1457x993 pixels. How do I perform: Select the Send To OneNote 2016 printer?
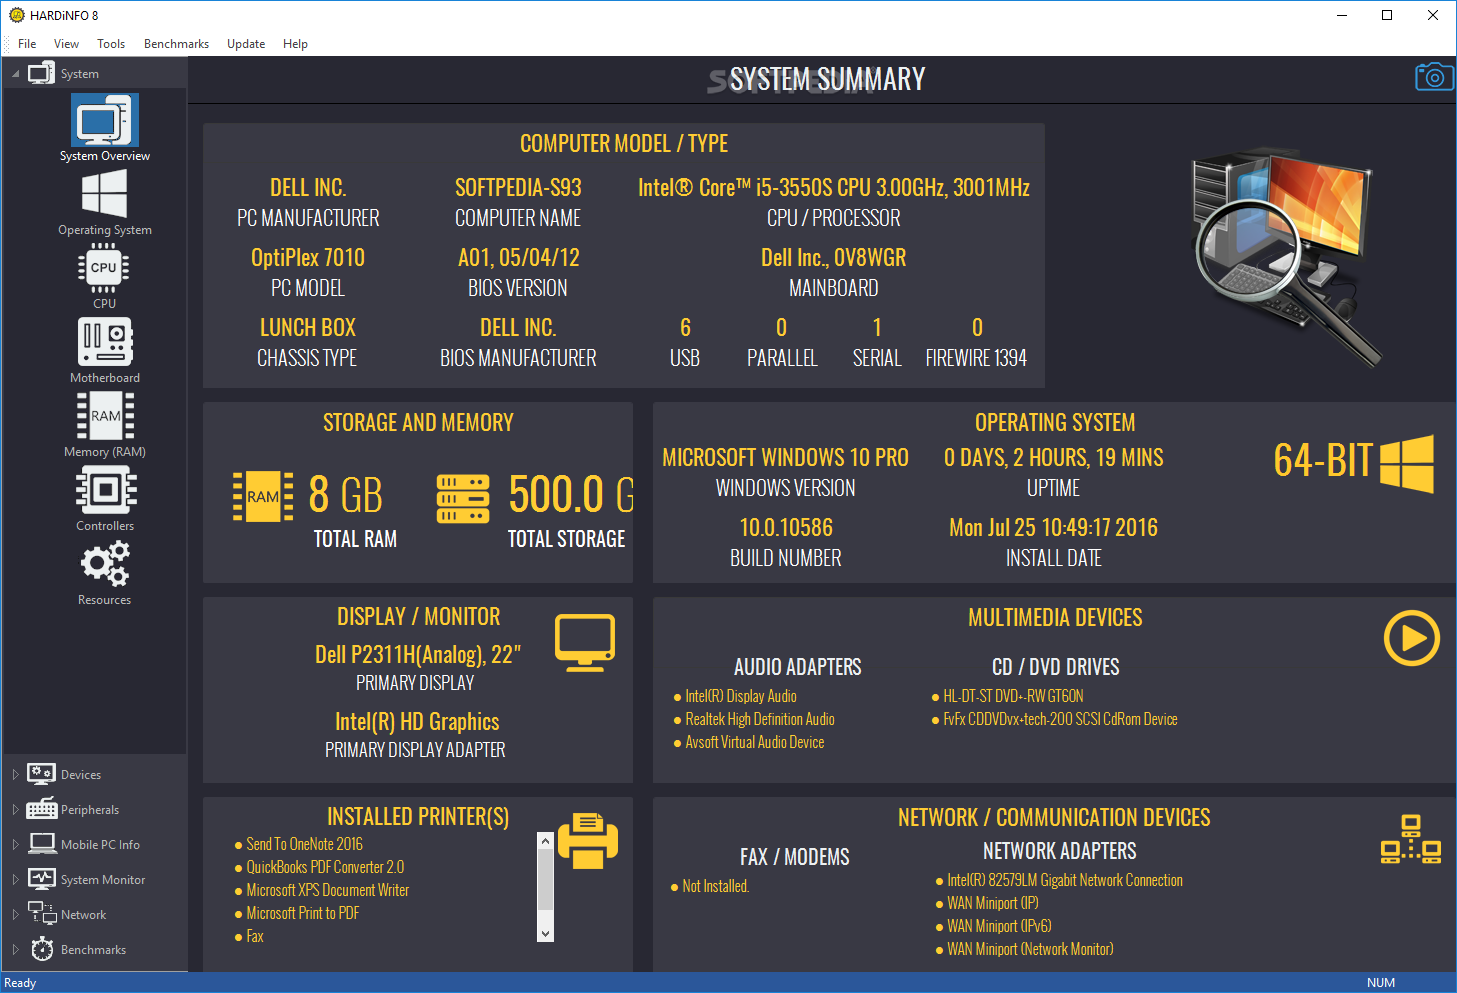pyautogui.click(x=304, y=844)
